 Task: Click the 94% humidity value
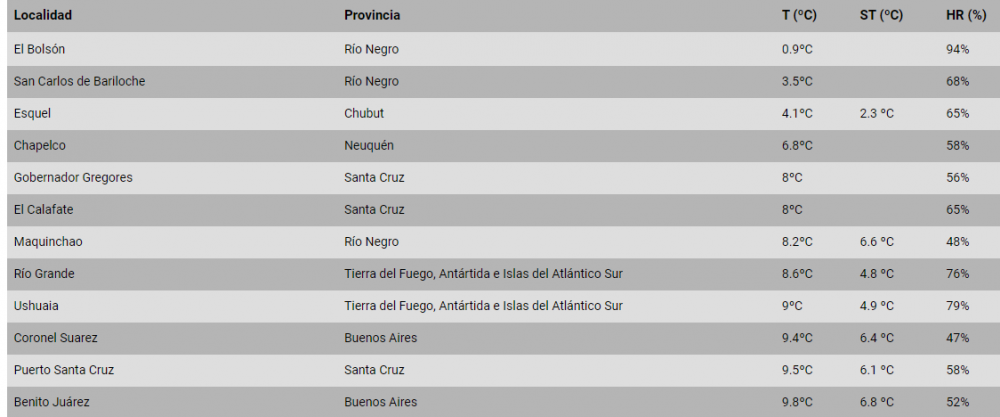(957, 49)
